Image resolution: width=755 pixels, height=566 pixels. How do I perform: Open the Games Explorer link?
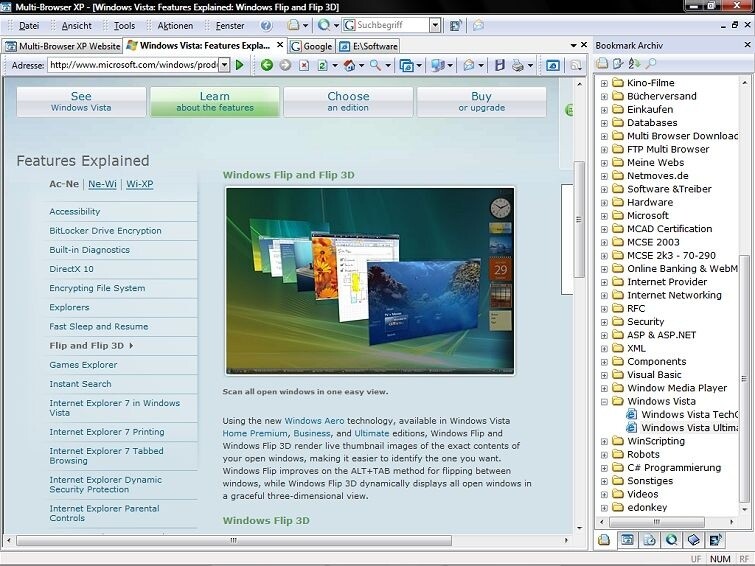pos(83,365)
